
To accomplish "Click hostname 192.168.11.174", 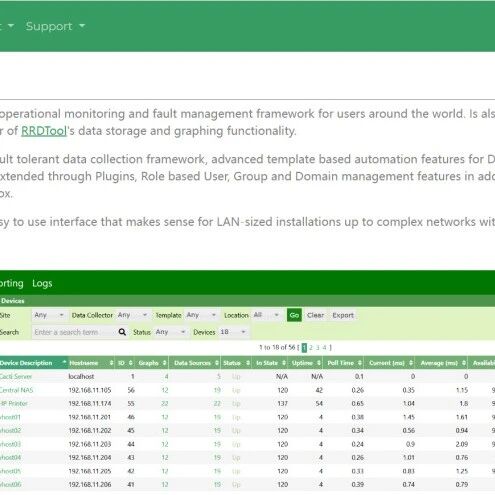I will pyautogui.click(x=90, y=403).
